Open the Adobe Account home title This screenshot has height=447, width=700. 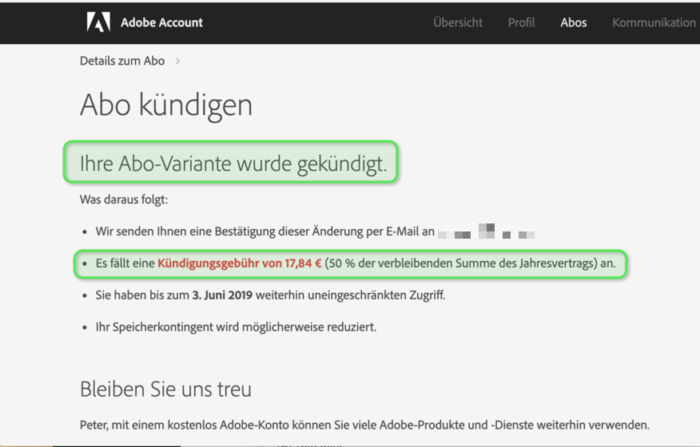pos(162,22)
